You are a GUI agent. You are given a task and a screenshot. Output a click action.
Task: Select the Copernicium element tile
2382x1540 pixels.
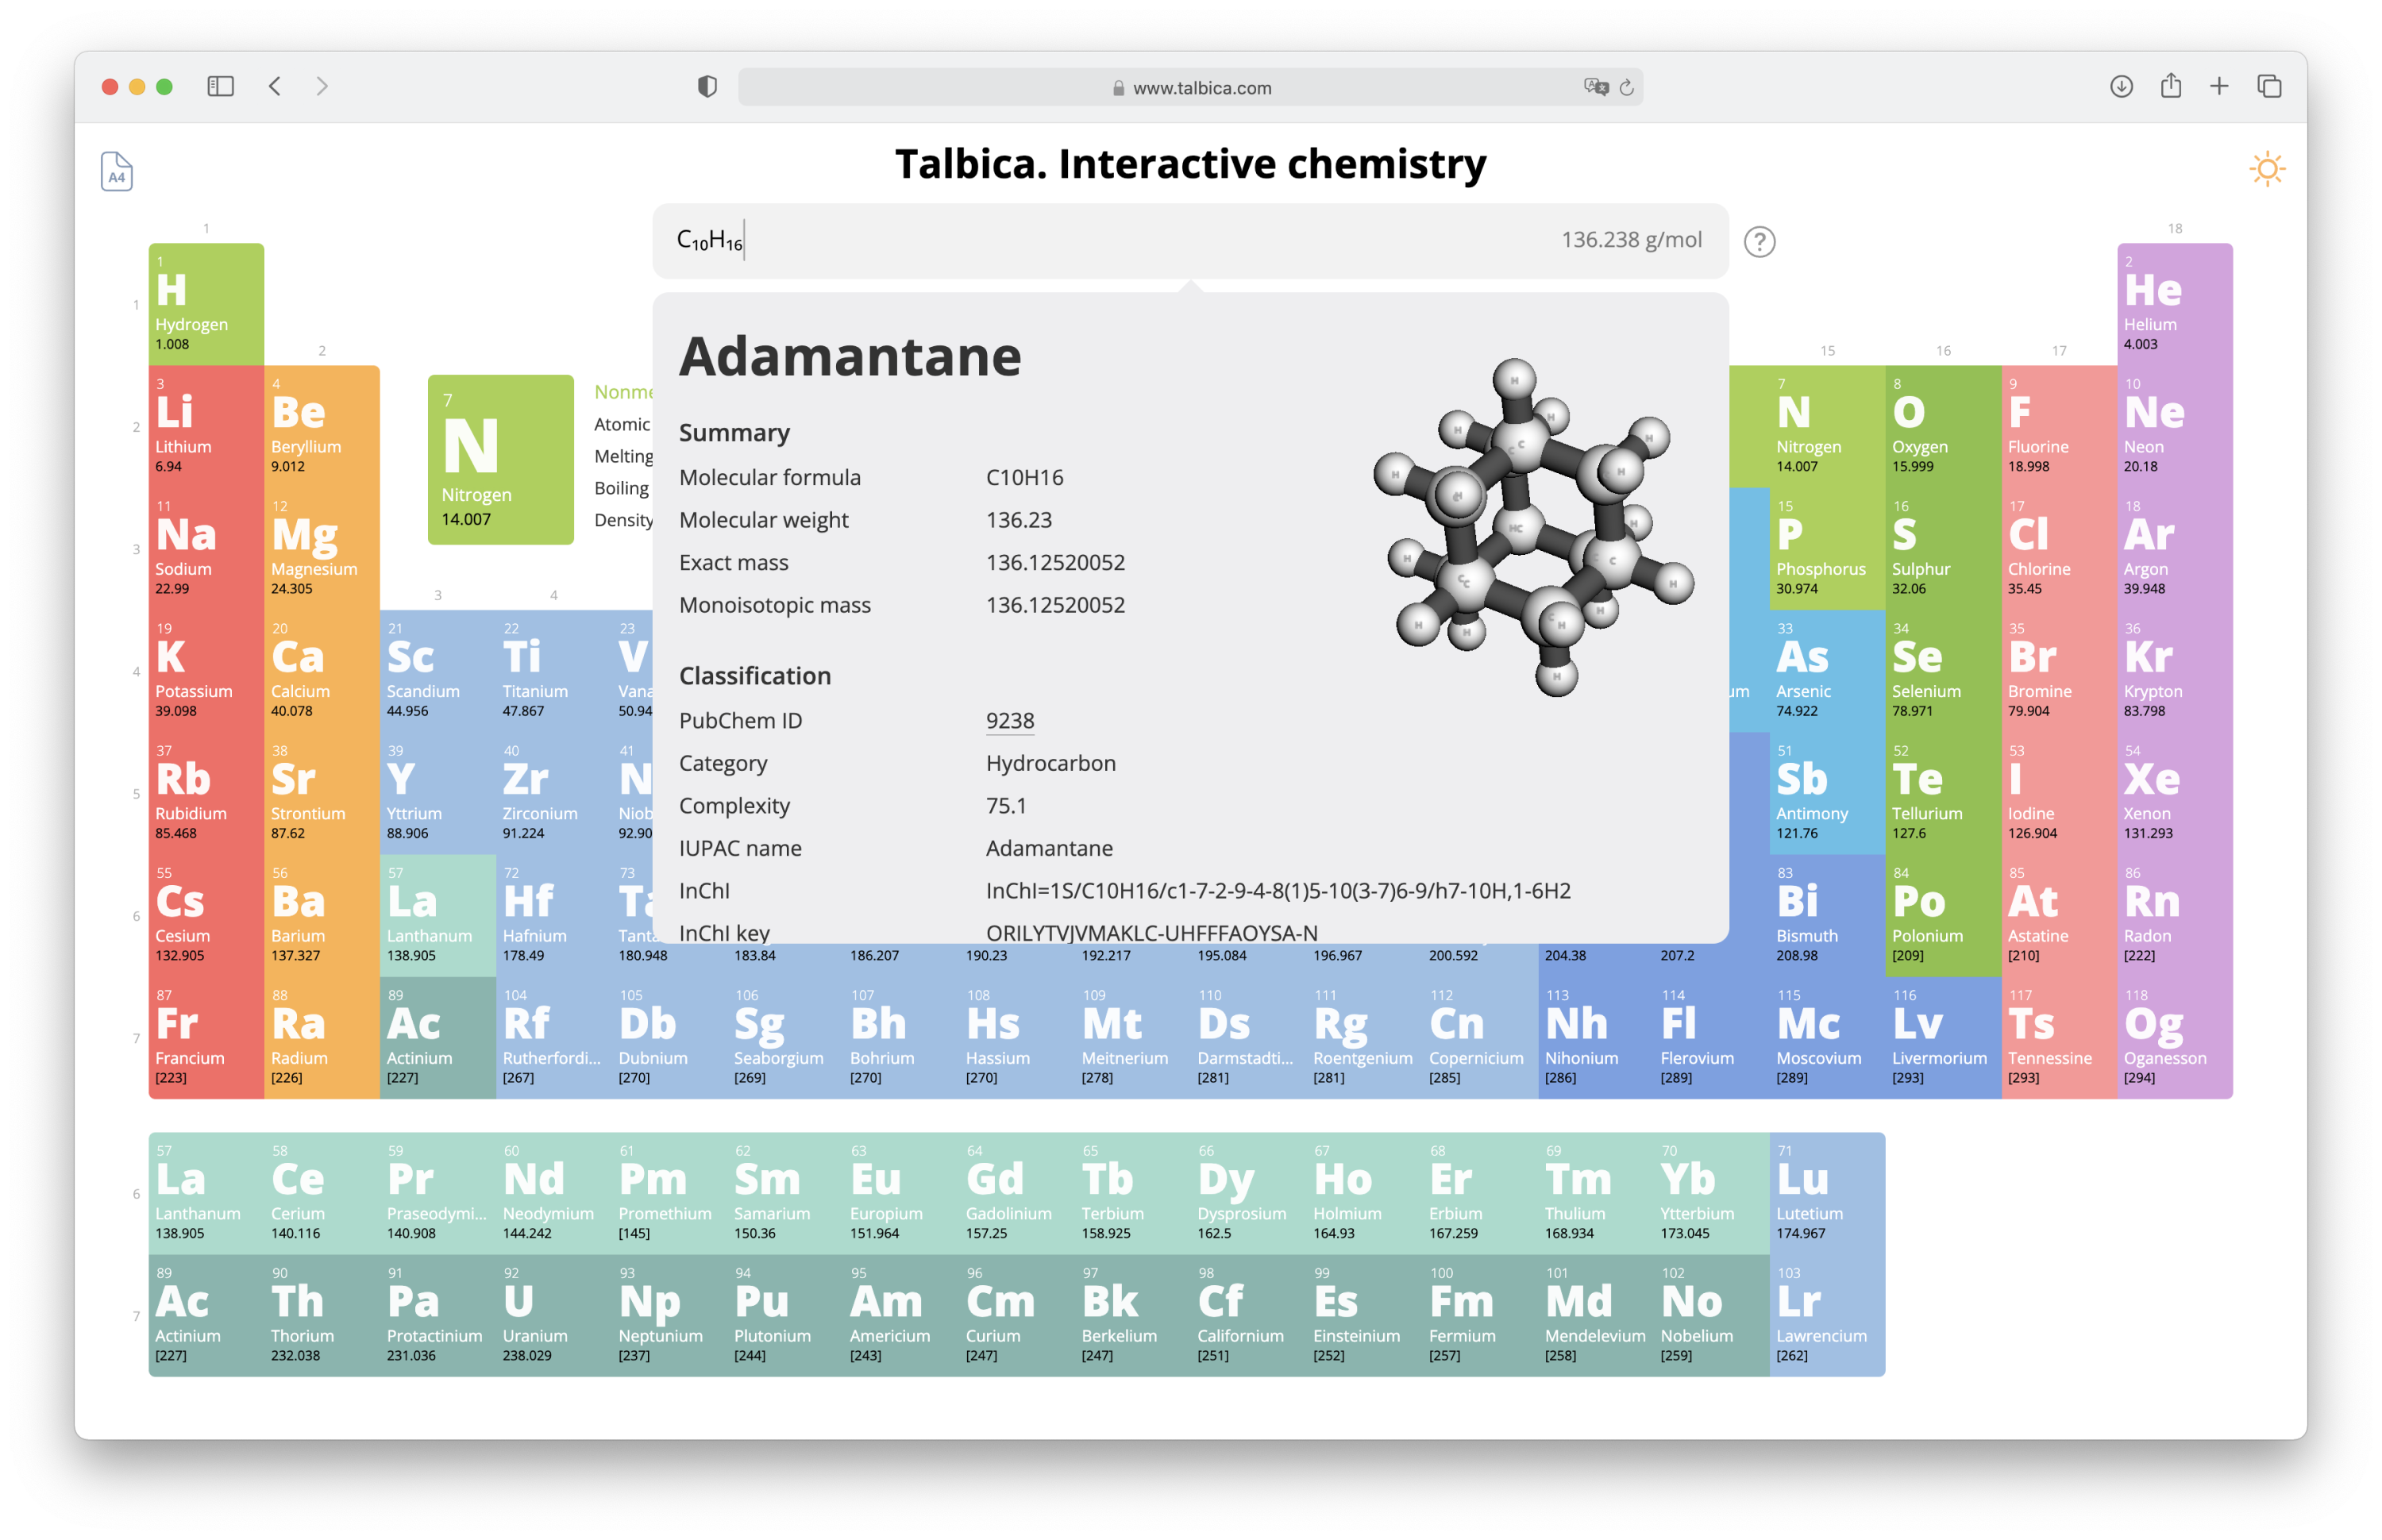1480,1038
